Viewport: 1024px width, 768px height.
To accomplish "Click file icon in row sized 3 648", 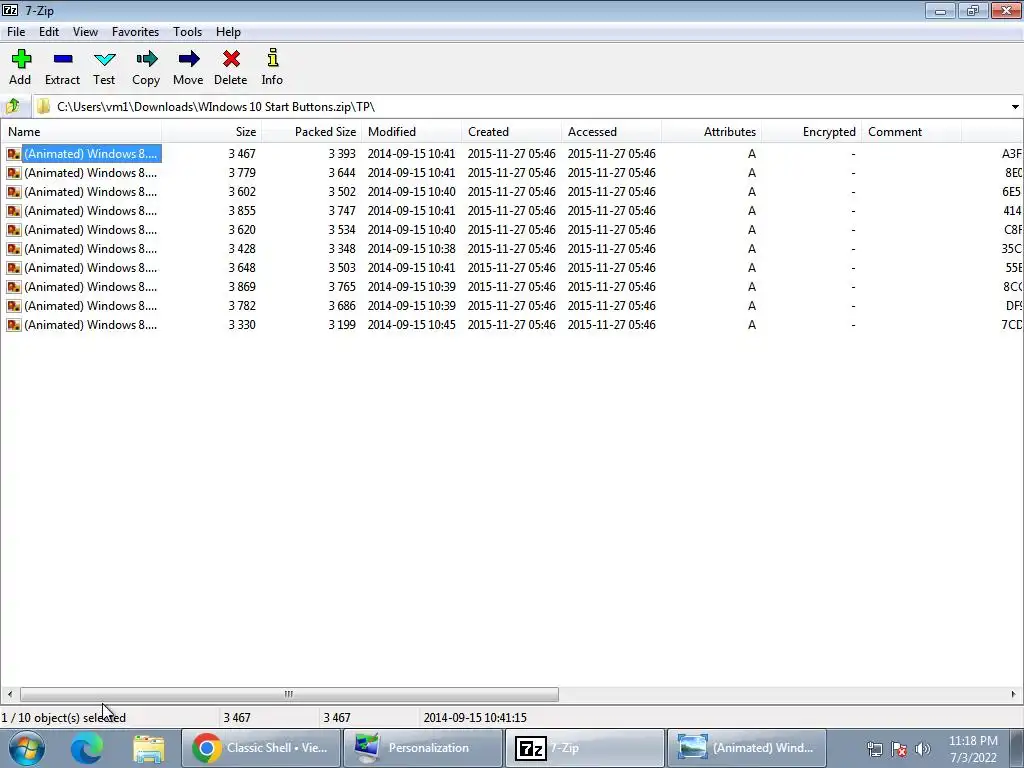I will click(14, 268).
